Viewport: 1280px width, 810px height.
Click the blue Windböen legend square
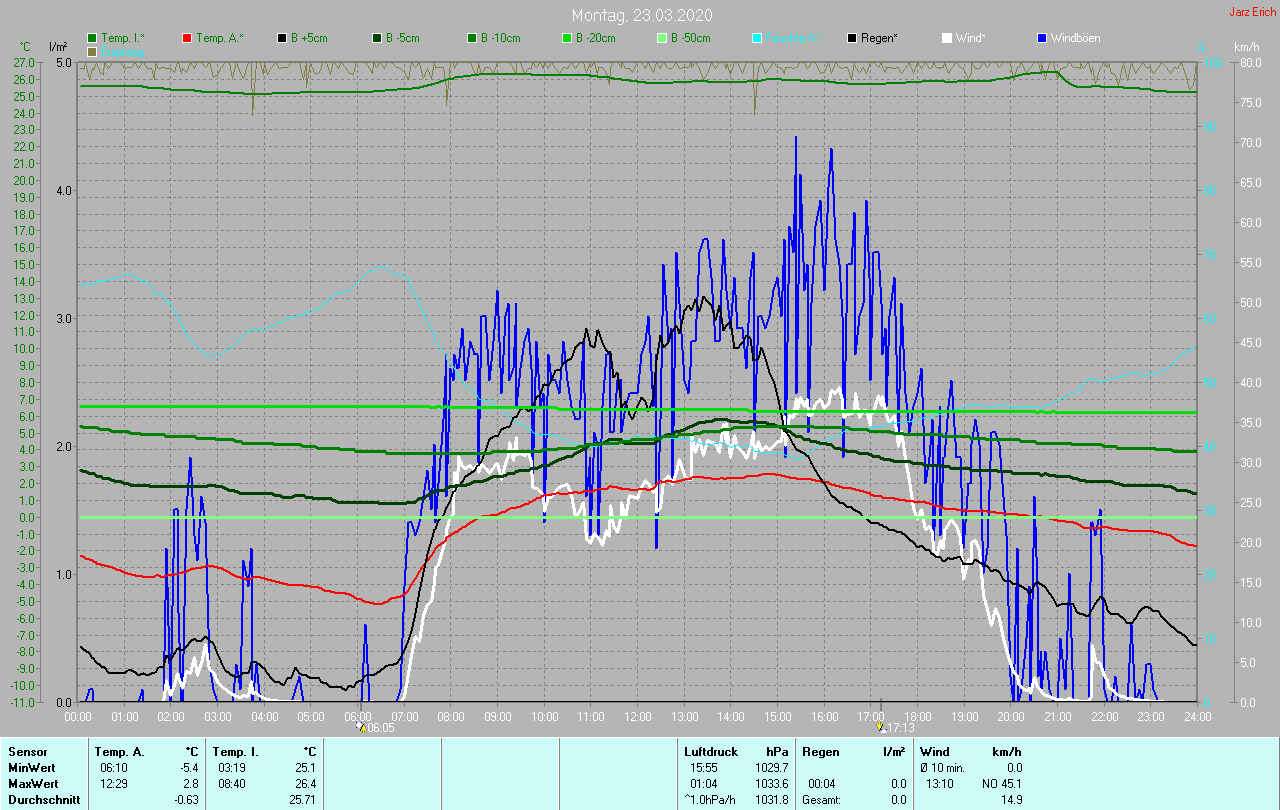coord(1041,38)
